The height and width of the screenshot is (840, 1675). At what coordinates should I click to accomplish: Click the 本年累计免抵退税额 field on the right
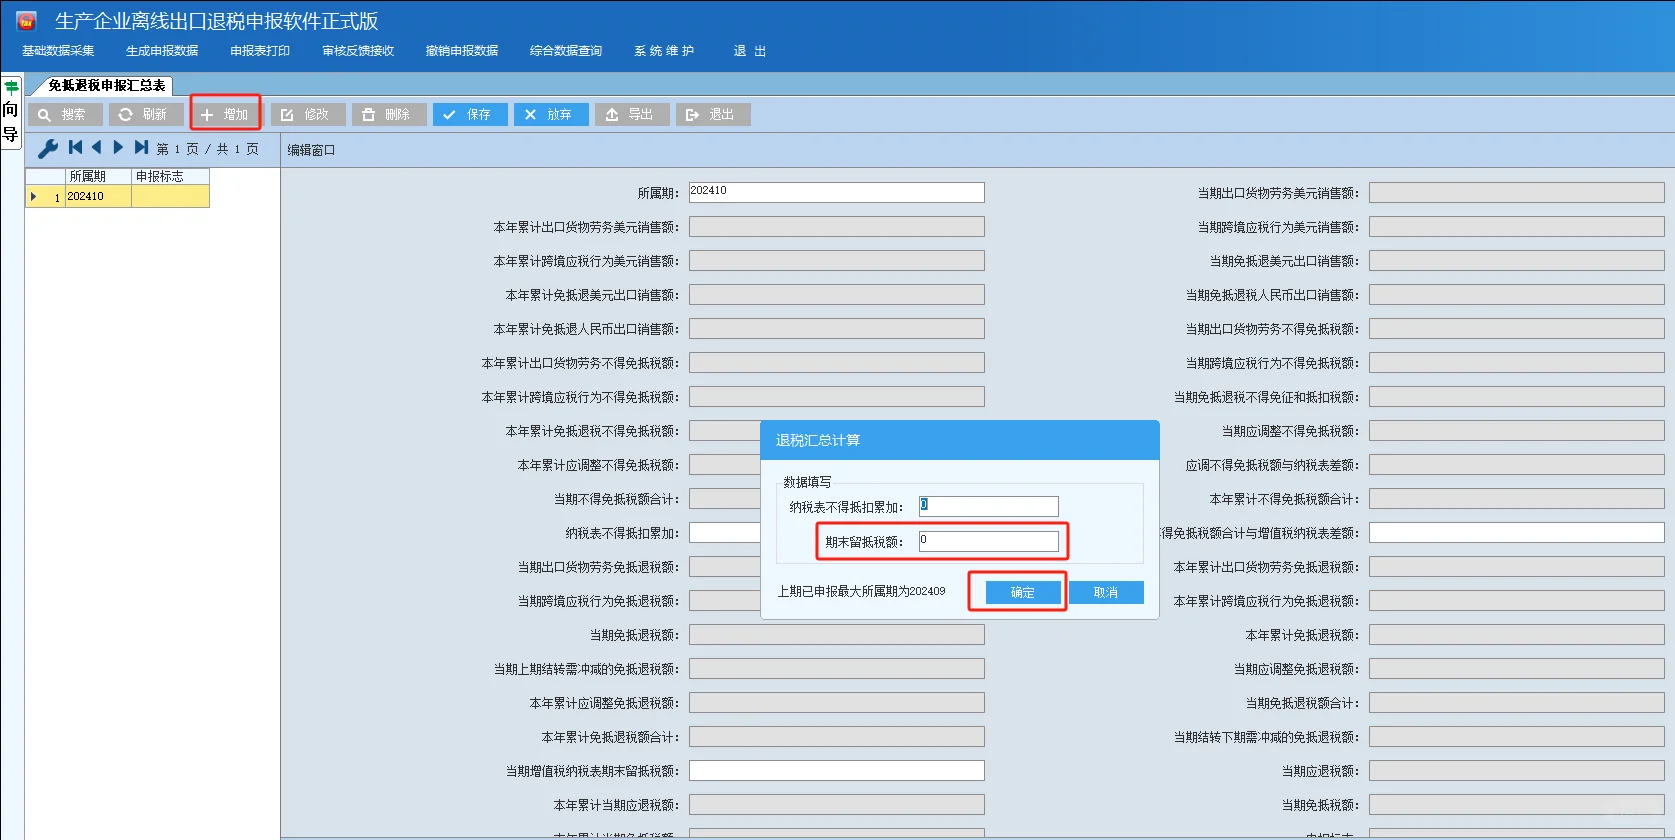click(x=1517, y=634)
